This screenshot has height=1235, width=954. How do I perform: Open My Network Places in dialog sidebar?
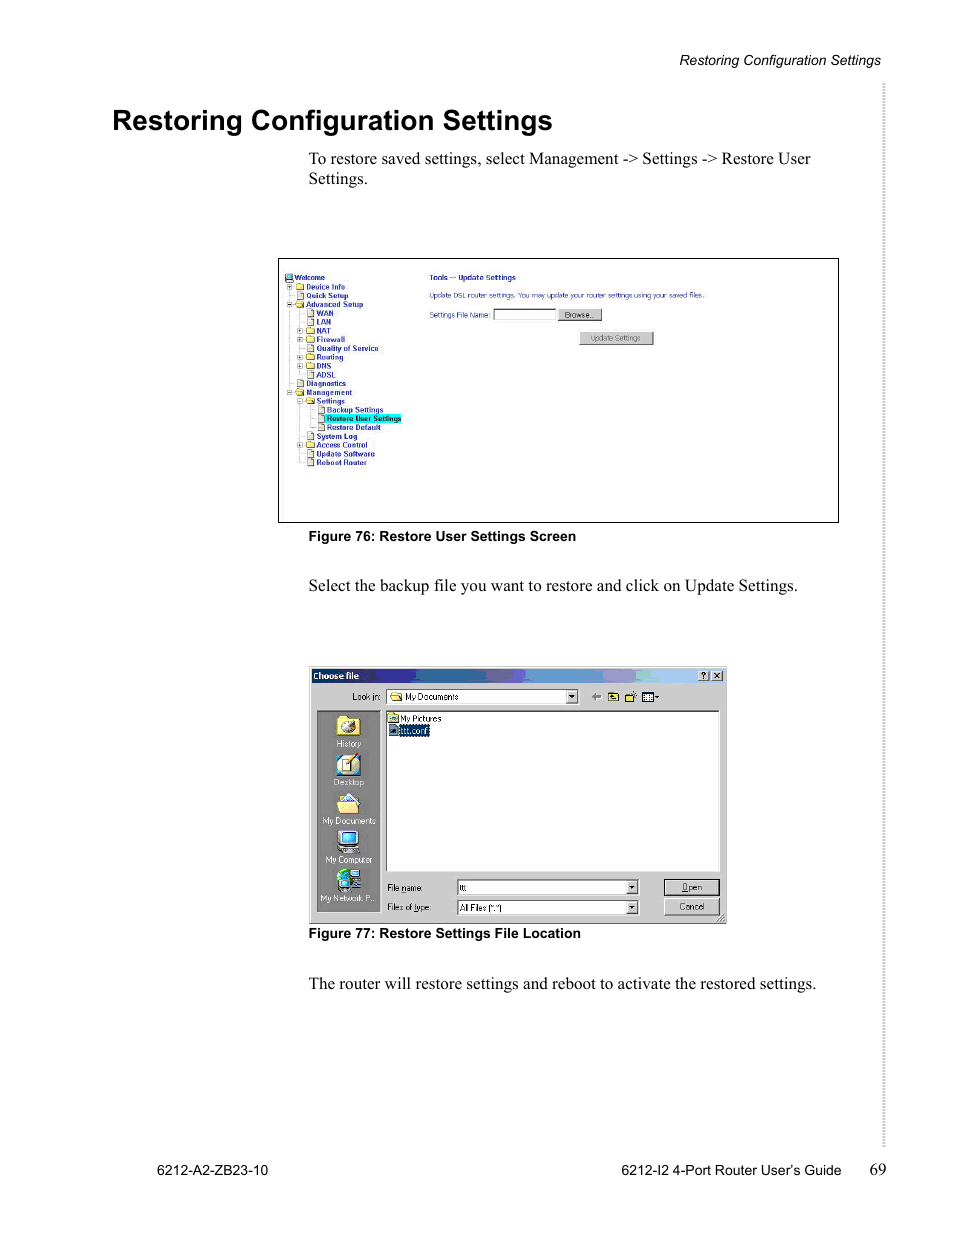[348, 886]
